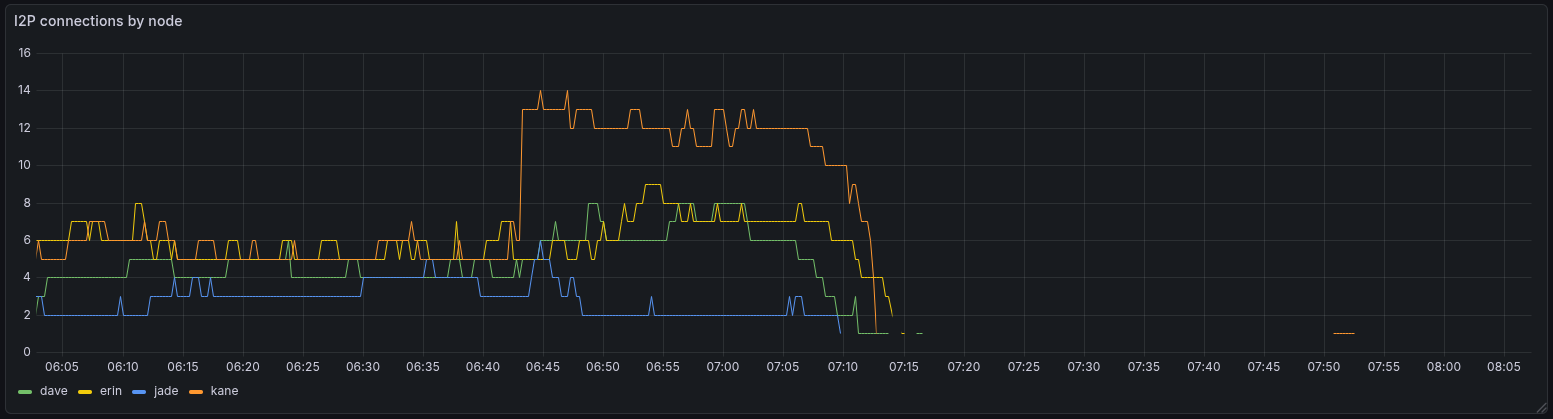1553x419 pixels.
Task: Isolate the jade series via its legend label
Action: (166, 391)
